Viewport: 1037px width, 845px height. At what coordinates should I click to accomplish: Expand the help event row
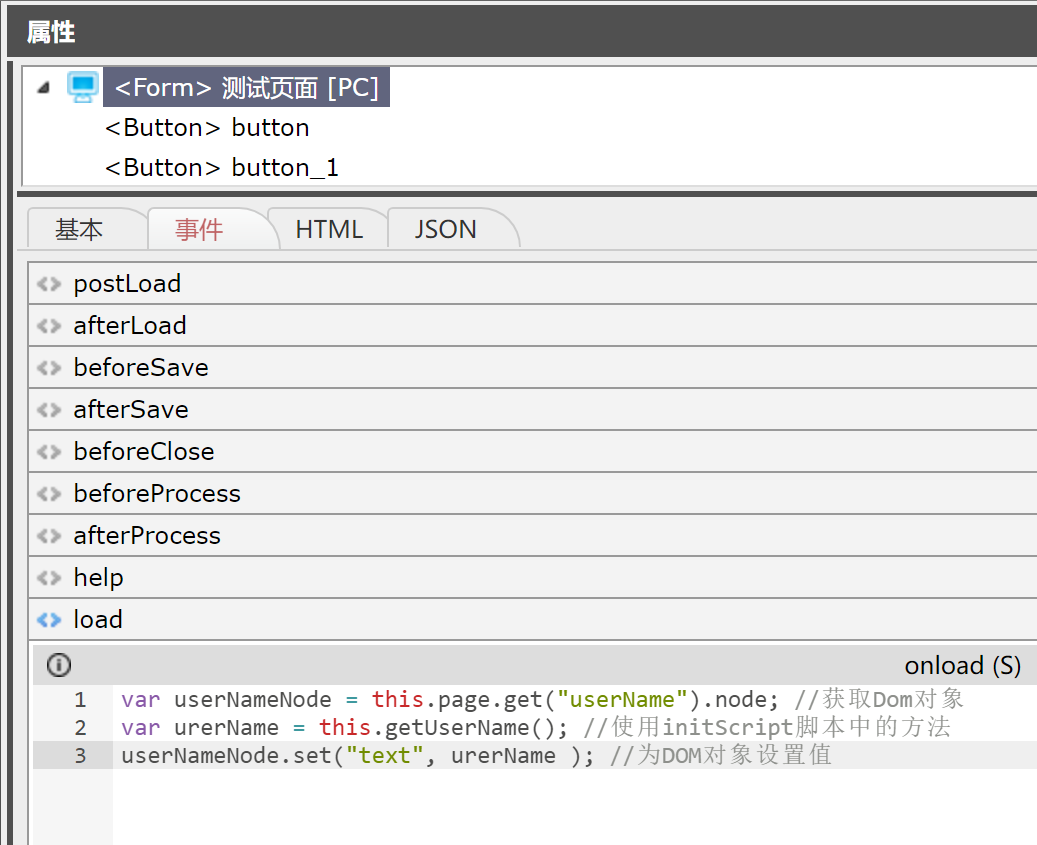[98, 578]
